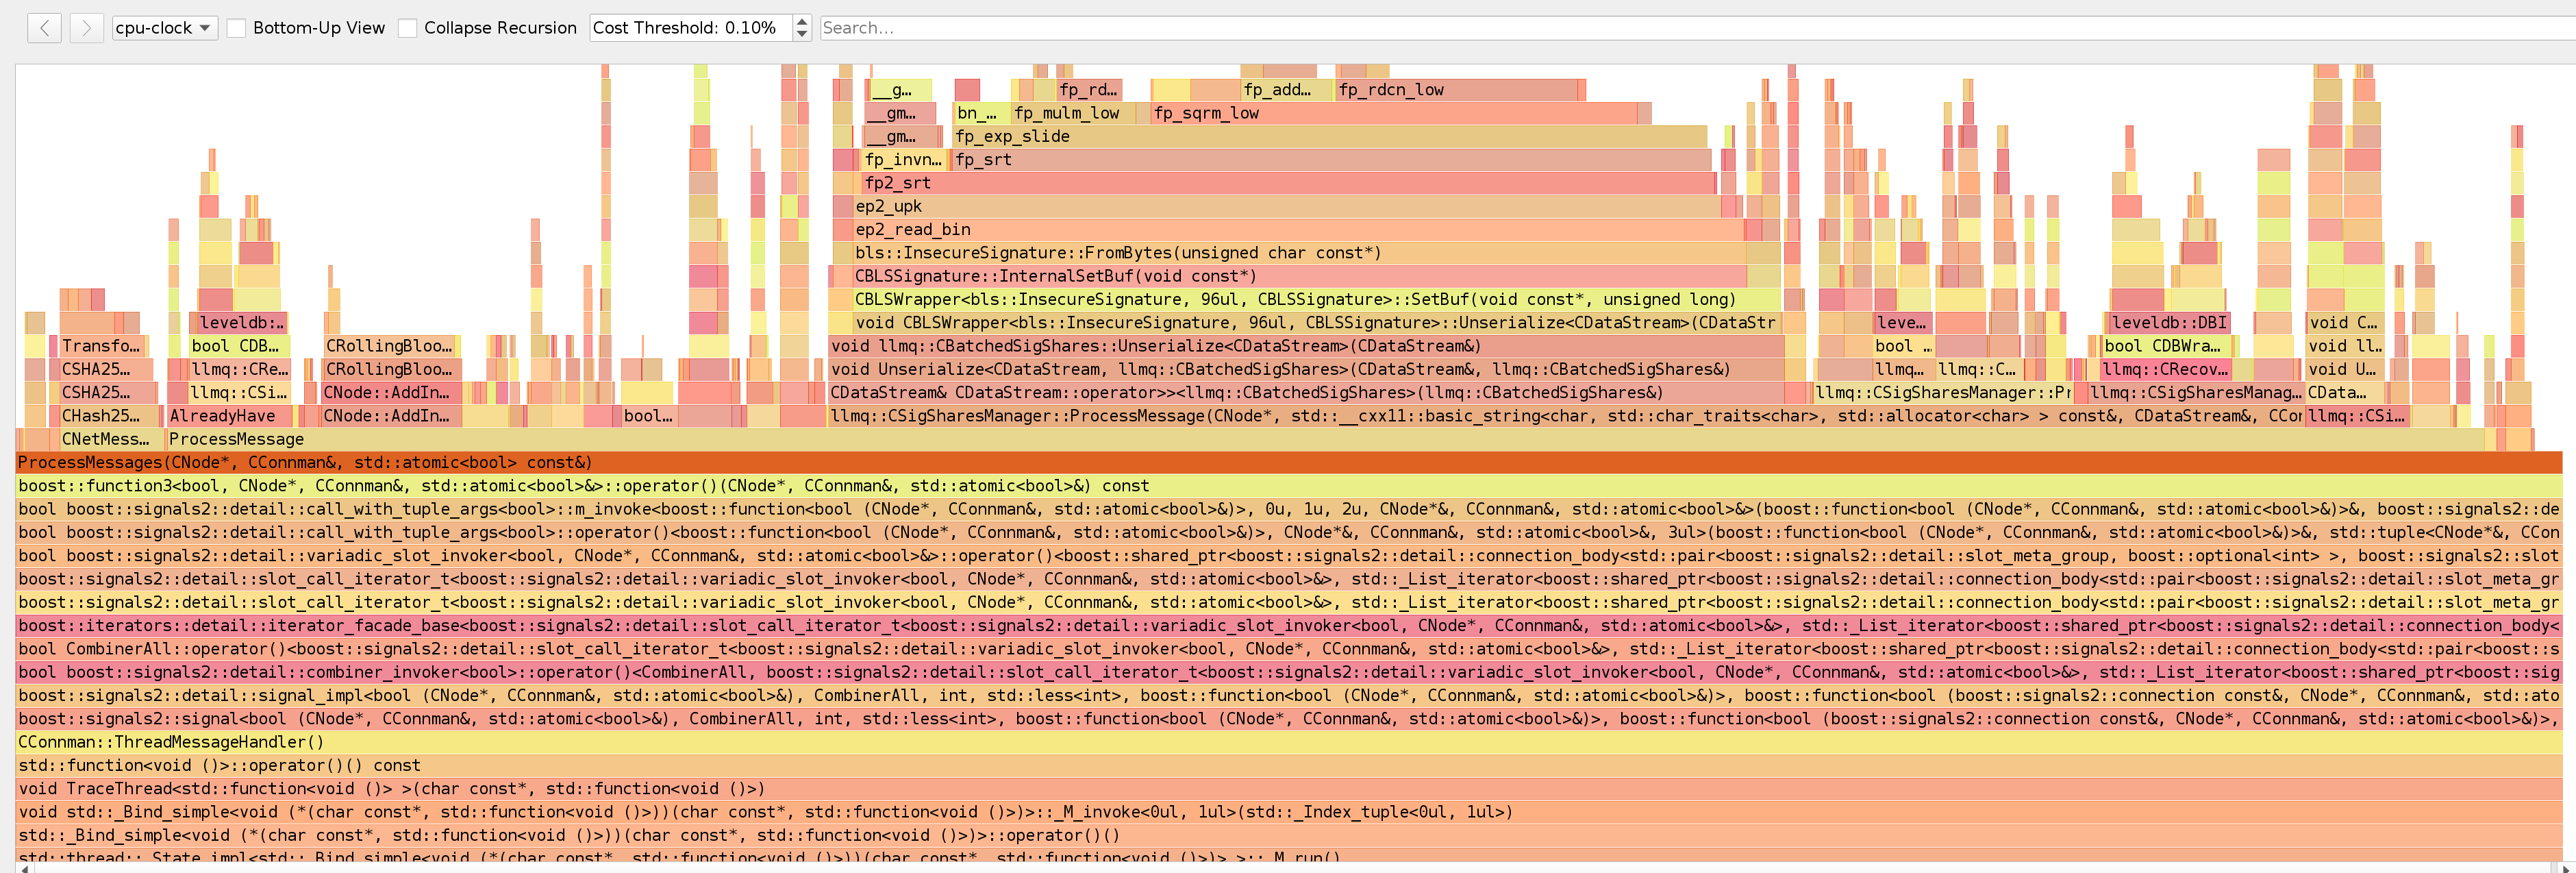Select the CBLSWrapper Unserialize<CDataStream> frame
The height and width of the screenshot is (873, 2576).
1316,322
